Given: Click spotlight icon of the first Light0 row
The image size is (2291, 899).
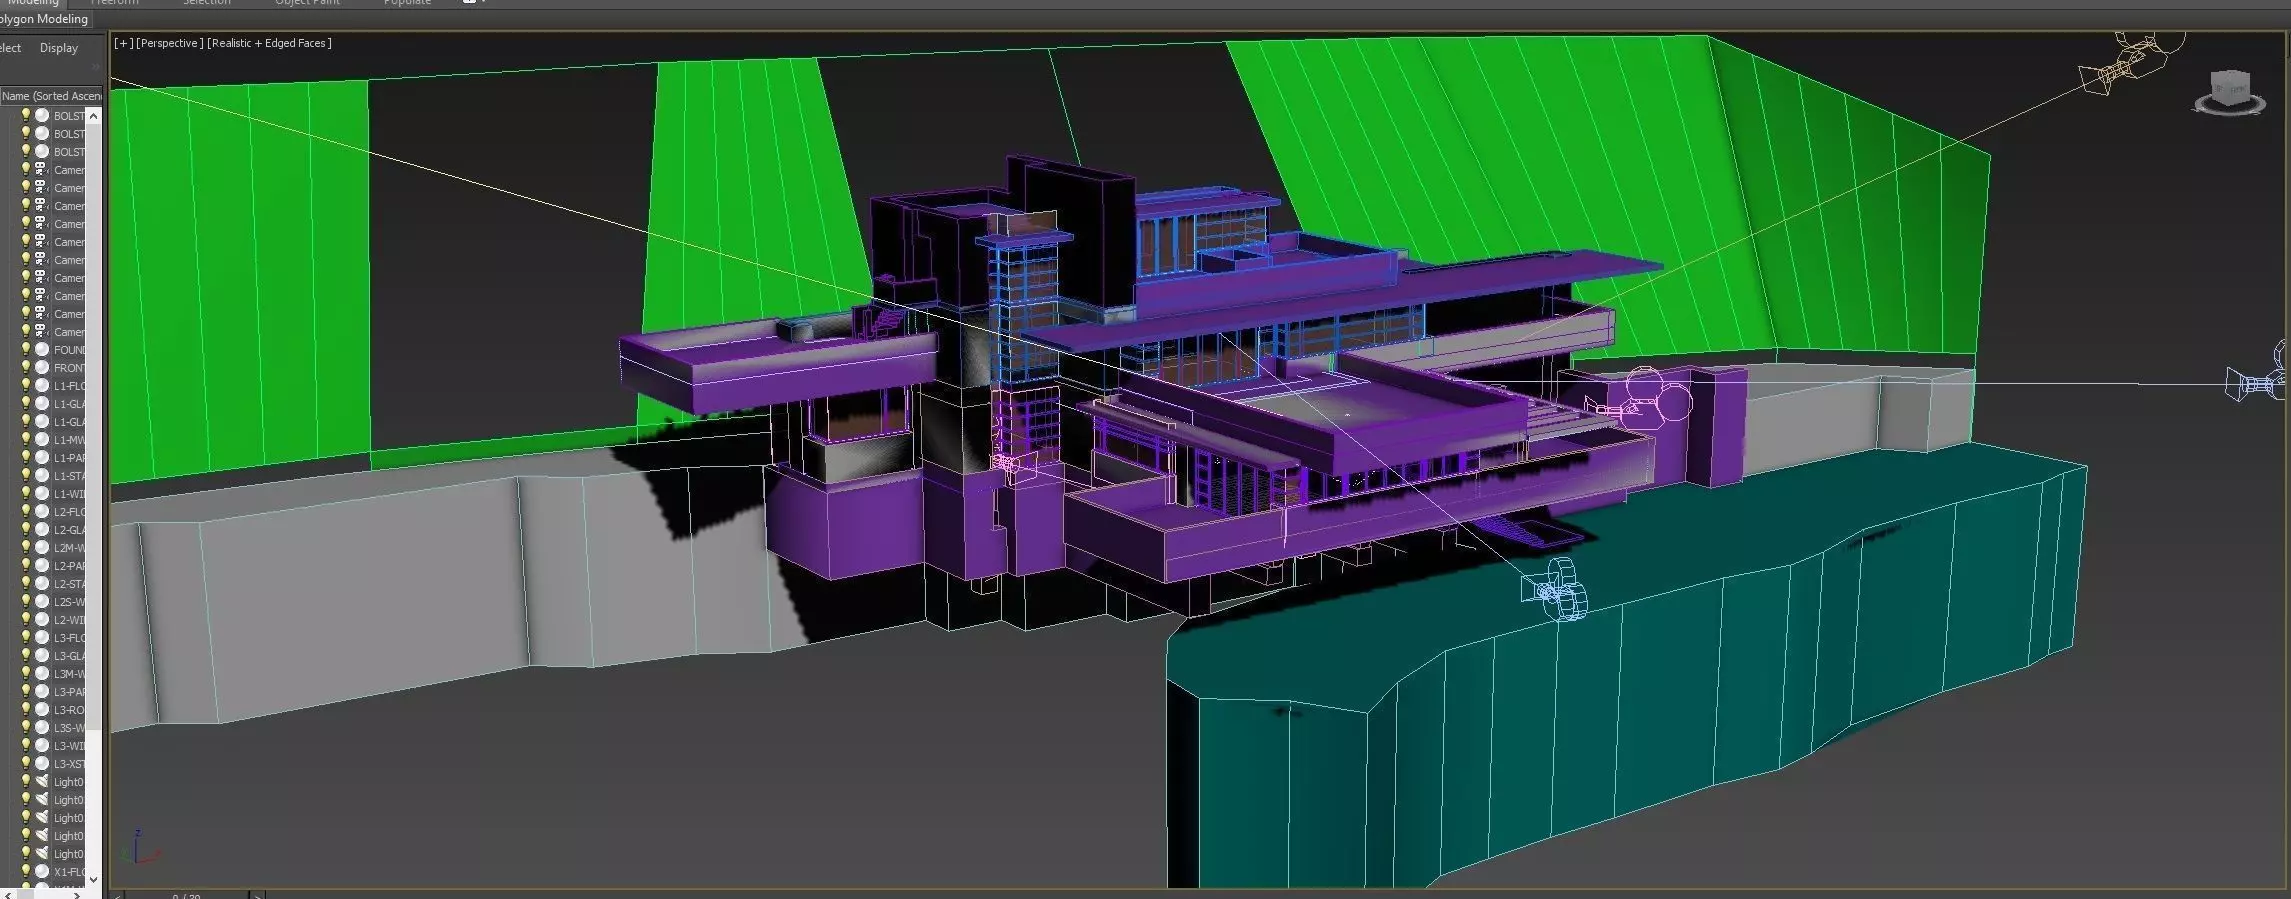Looking at the screenshot, I should click(x=42, y=782).
